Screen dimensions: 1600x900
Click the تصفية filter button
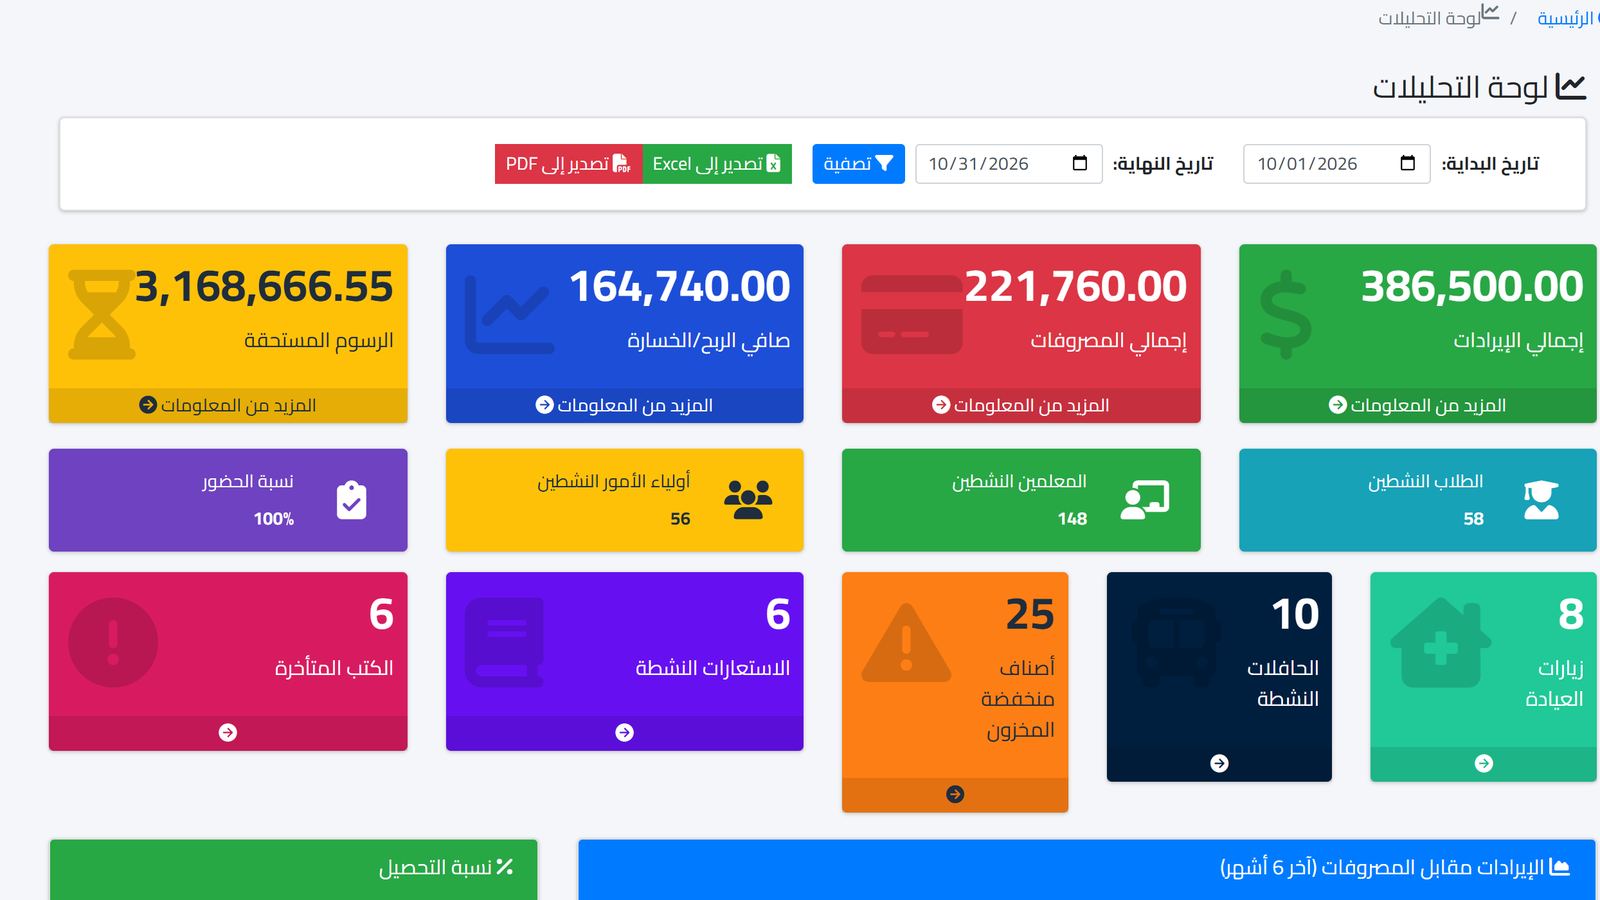[x=858, y=164]
